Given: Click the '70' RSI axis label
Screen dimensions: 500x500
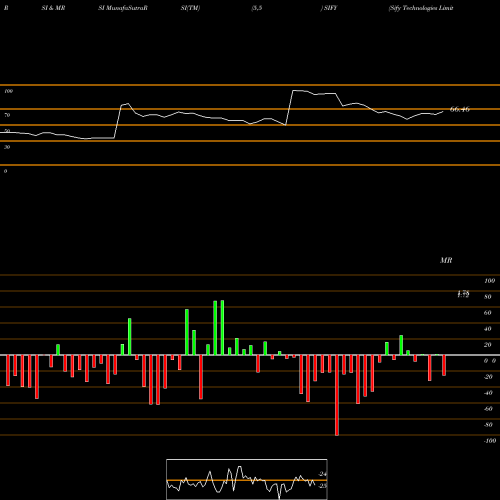Looking at the screenshot, I should click(7, 115).
